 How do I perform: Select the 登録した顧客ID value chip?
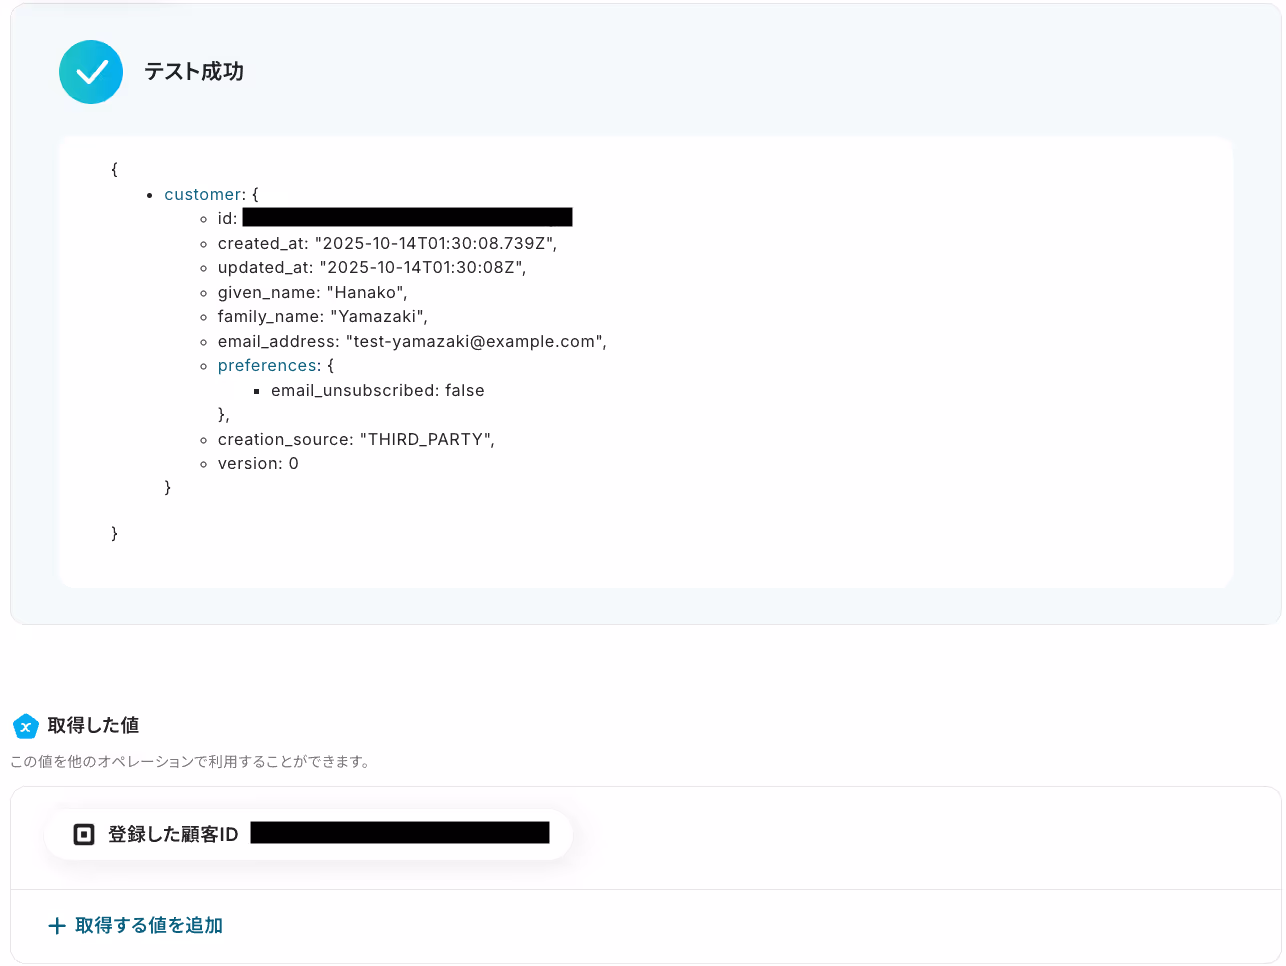click(x=309, y=834)
